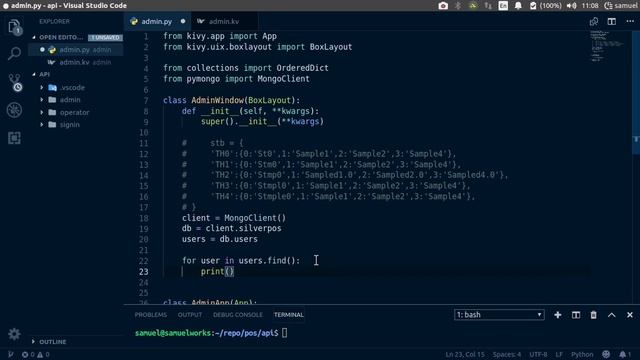
Task: Open admin.py in Open Editors list
Action: [x=76, y=50]
